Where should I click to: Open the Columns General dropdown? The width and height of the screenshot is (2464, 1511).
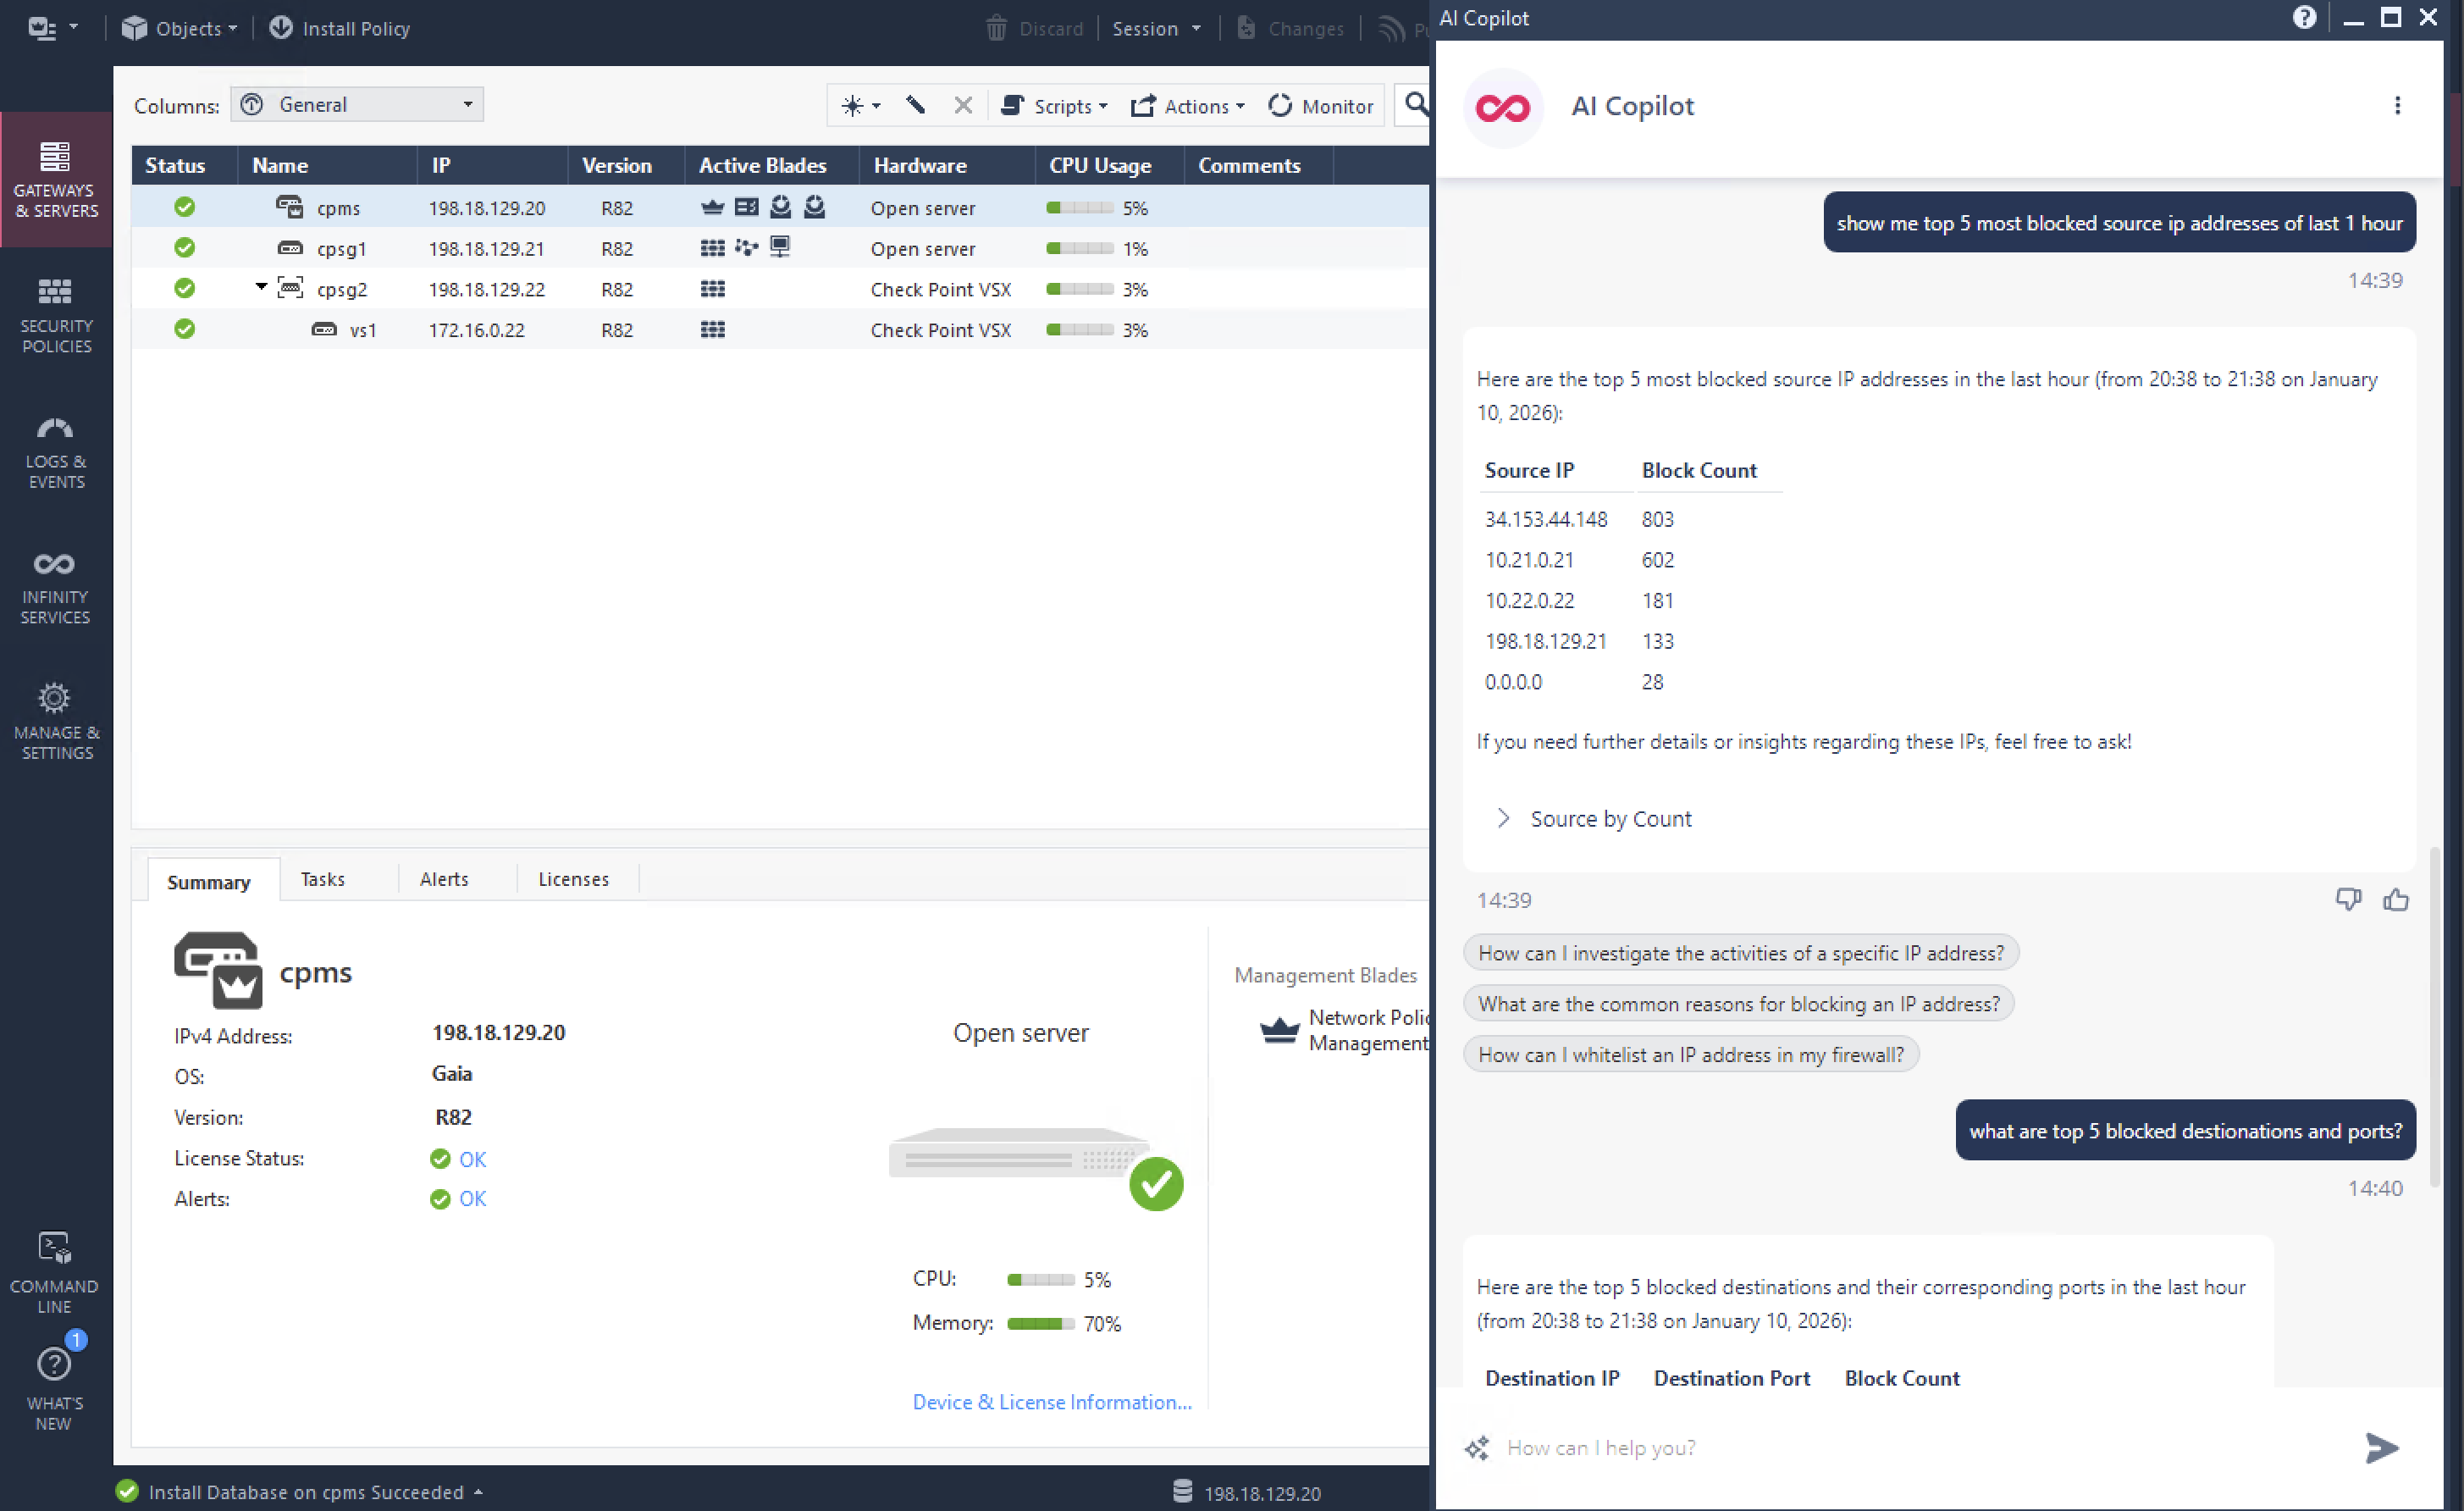(x=357, y=105)
